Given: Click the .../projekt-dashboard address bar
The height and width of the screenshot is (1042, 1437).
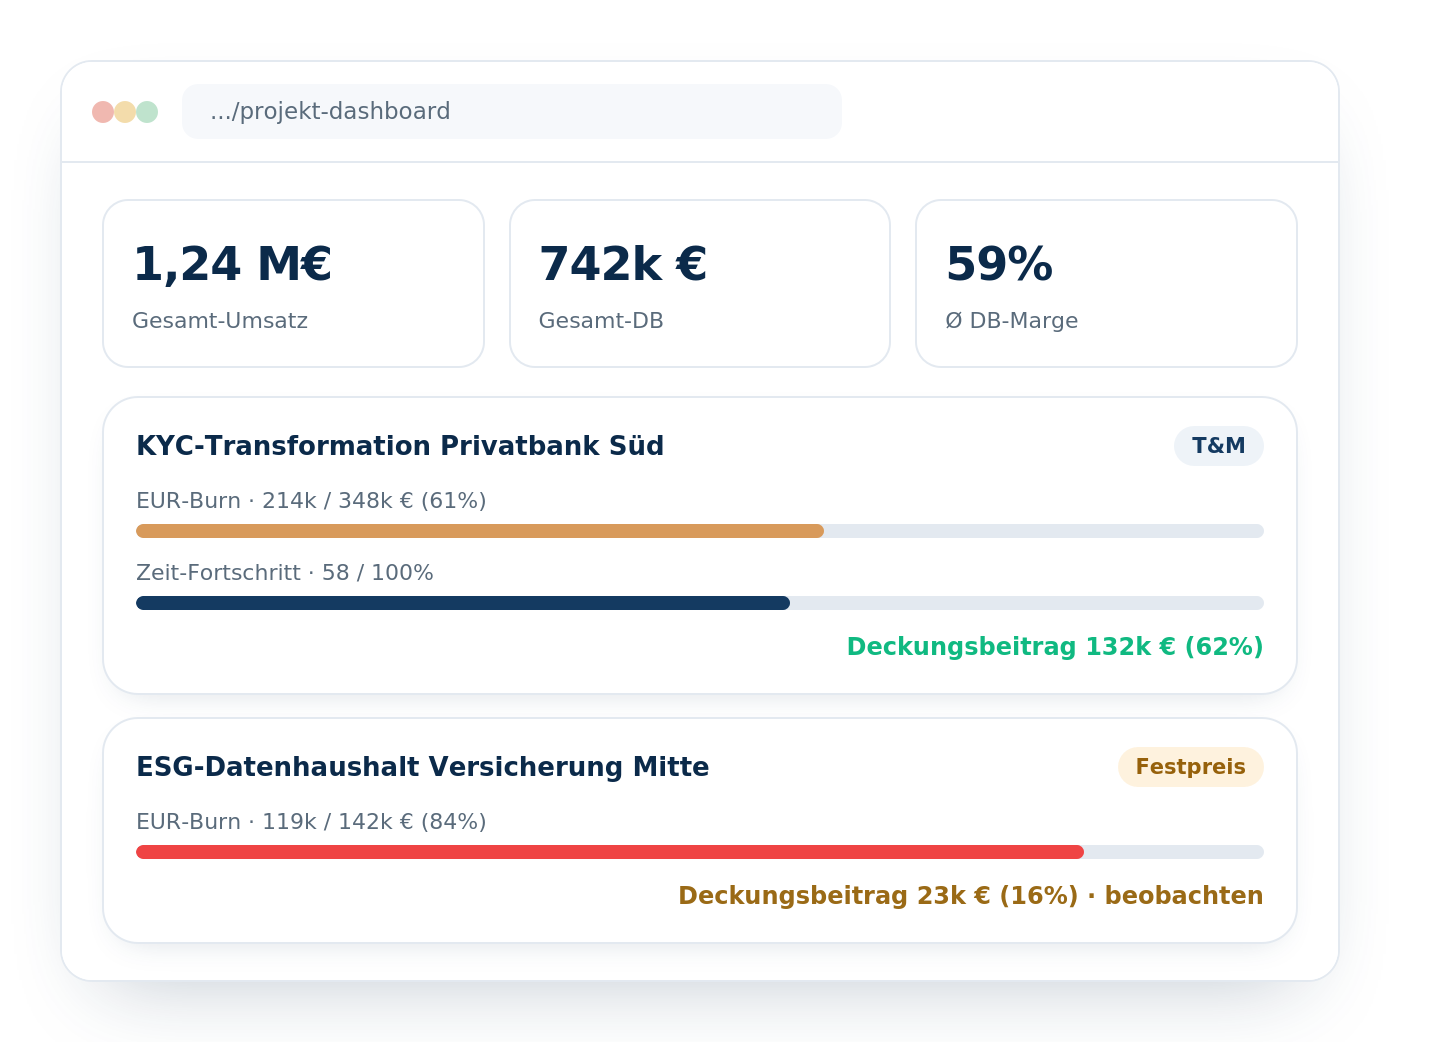Looking at the screenshot, I should point(512,112).
